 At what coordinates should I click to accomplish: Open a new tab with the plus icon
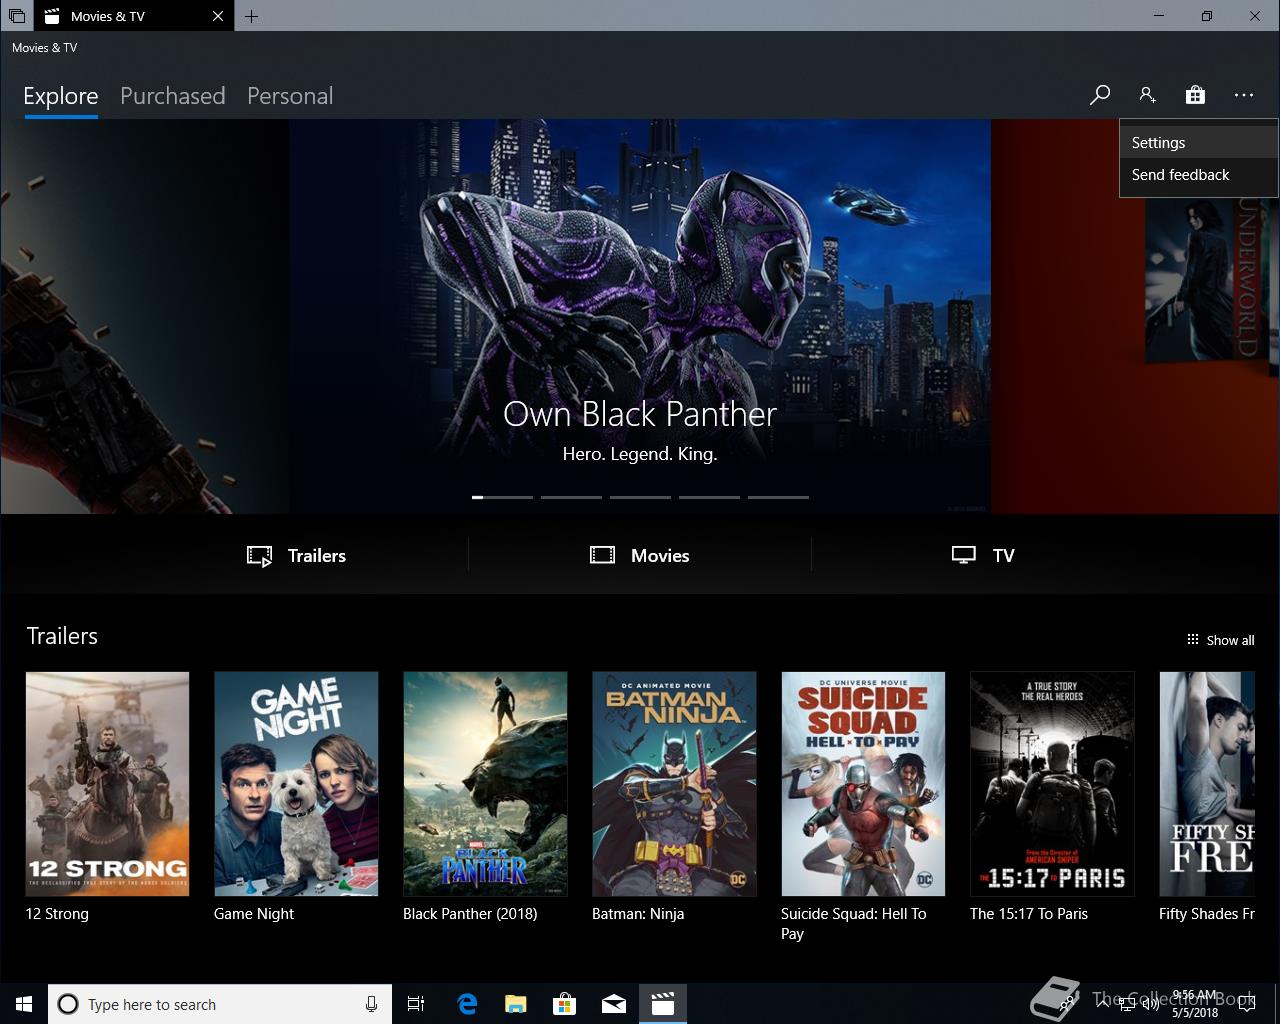coord(251,16)
